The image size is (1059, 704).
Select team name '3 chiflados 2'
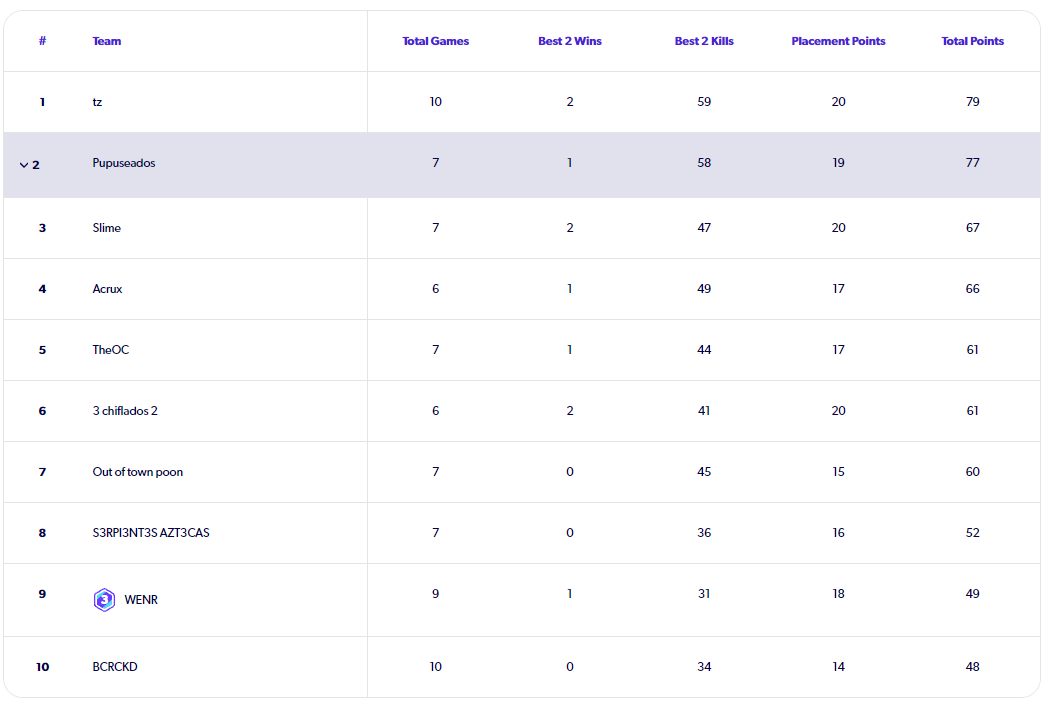tap(125, 411)
